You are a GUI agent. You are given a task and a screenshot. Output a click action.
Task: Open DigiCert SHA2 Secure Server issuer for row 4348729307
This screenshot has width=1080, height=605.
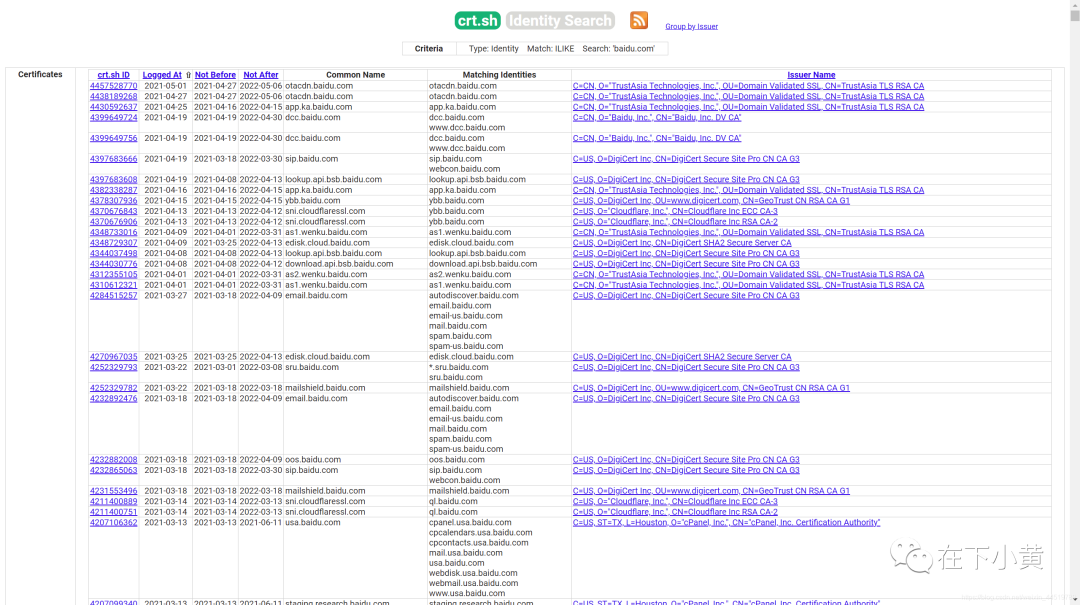pos(682,243)
